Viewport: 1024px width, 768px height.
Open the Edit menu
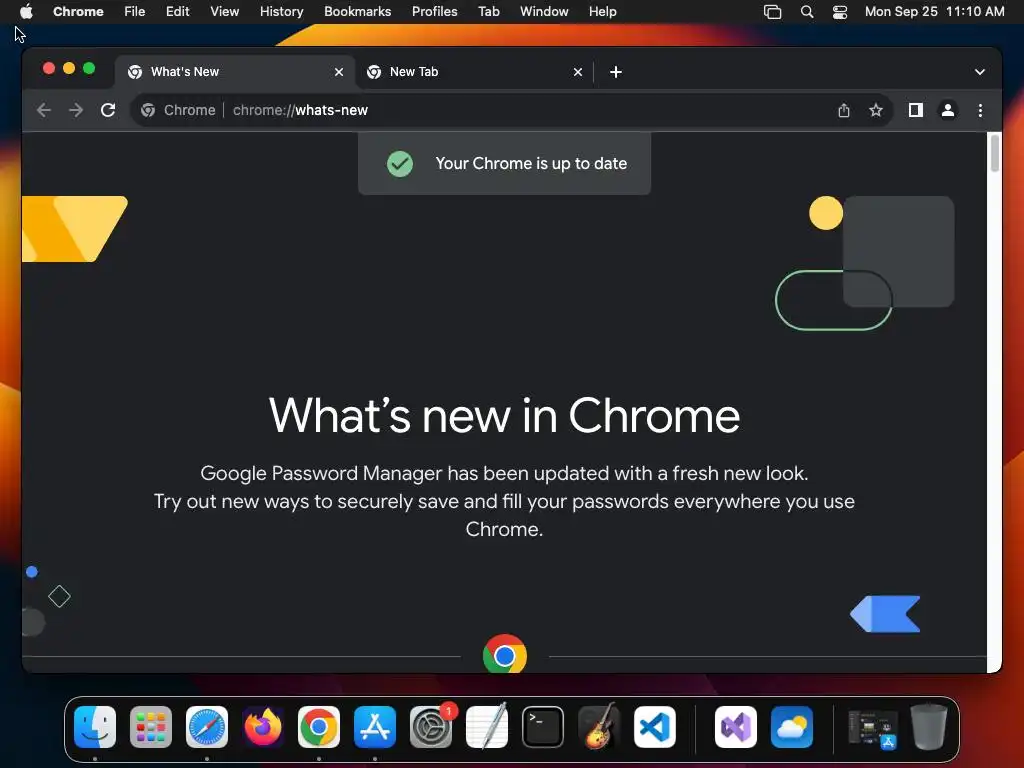pyautogui.click(x=178, y=12)
